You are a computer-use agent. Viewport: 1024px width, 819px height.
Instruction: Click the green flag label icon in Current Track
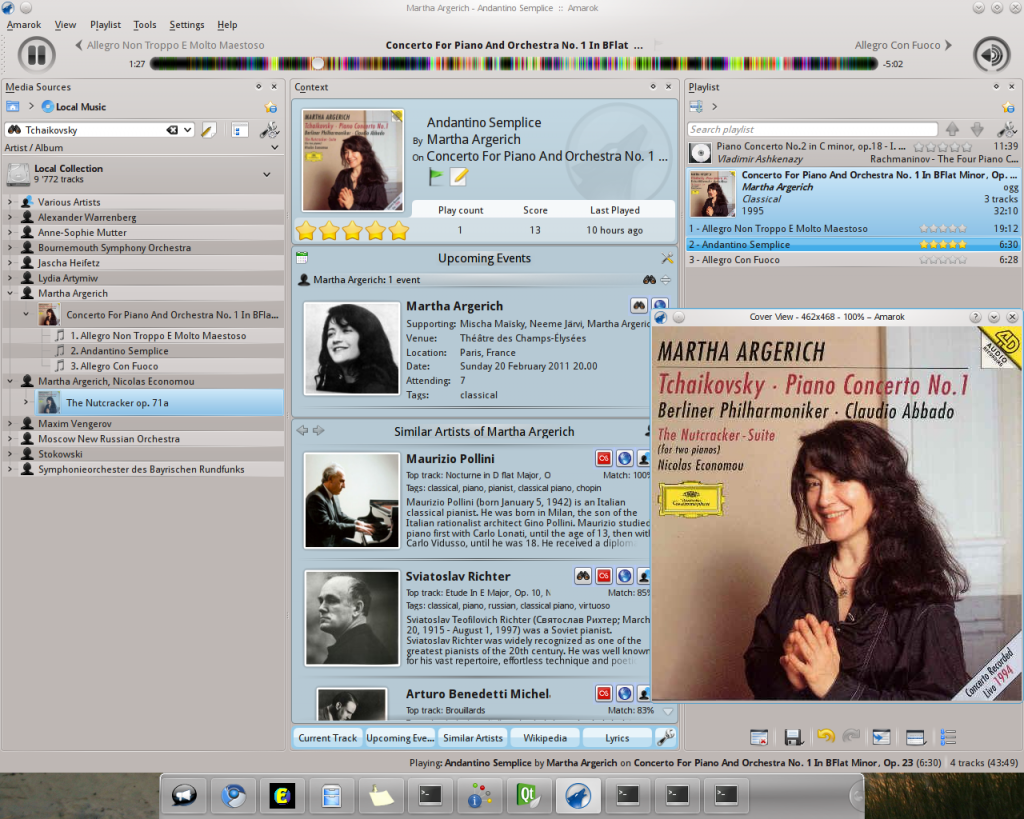(x=436, y=176)
